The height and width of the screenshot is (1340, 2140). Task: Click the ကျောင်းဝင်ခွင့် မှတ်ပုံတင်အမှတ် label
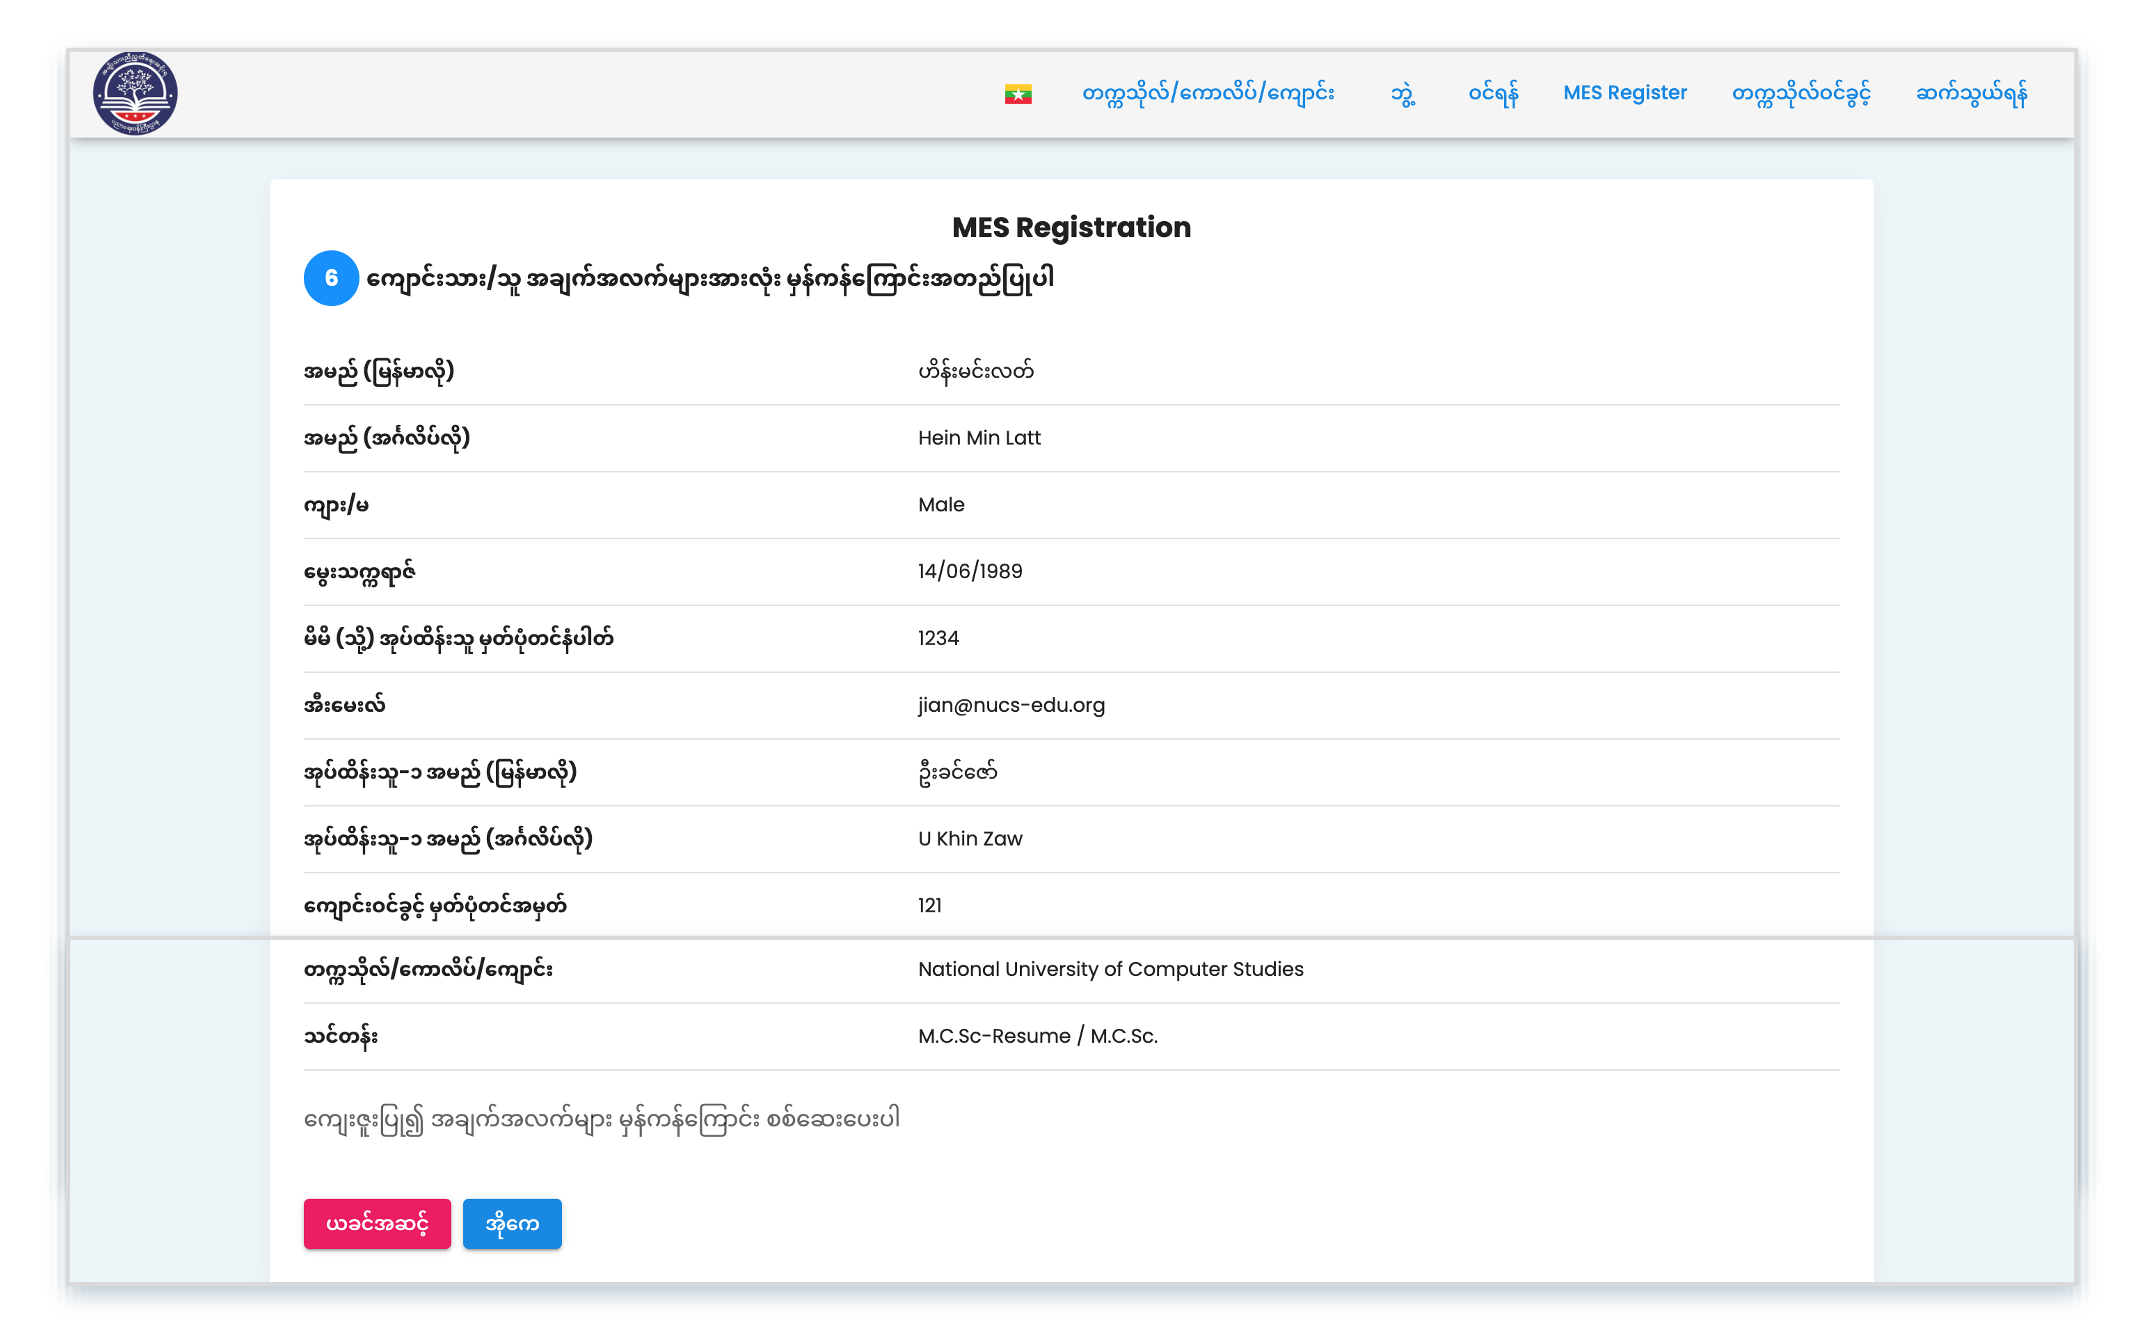[x=435, y=906]
